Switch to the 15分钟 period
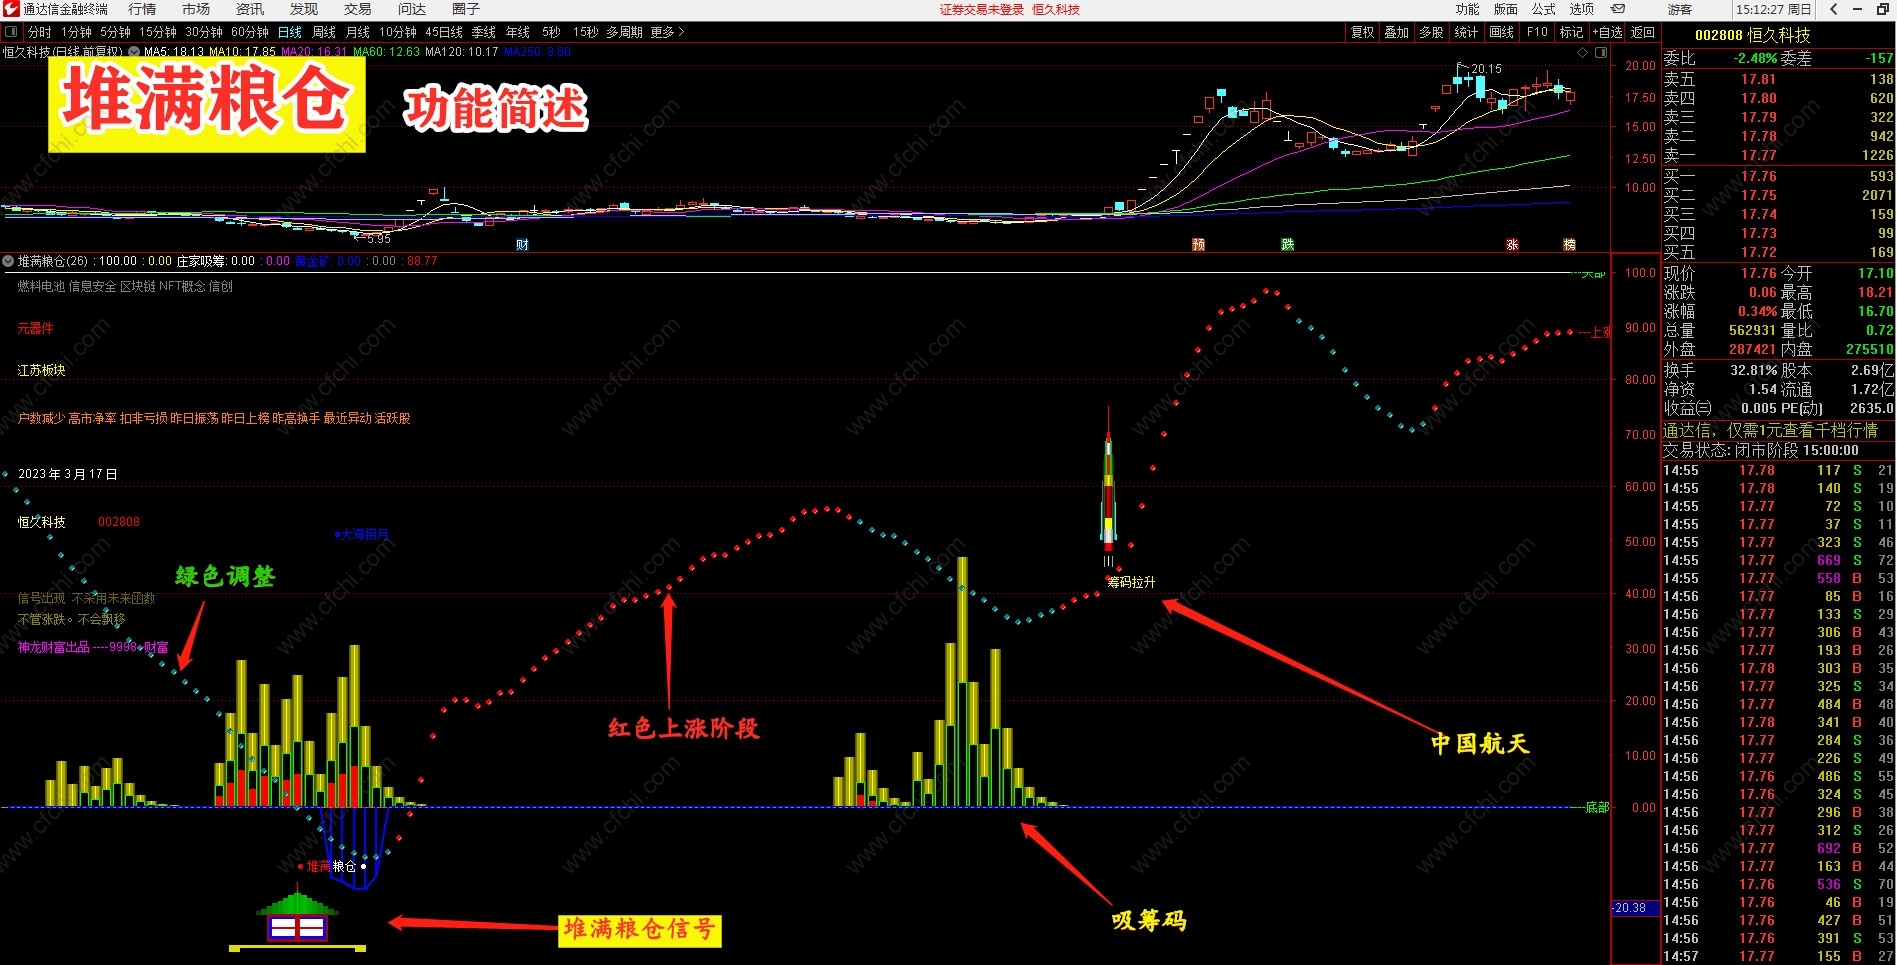The image size is (1897, 965). tap(158, 32)
